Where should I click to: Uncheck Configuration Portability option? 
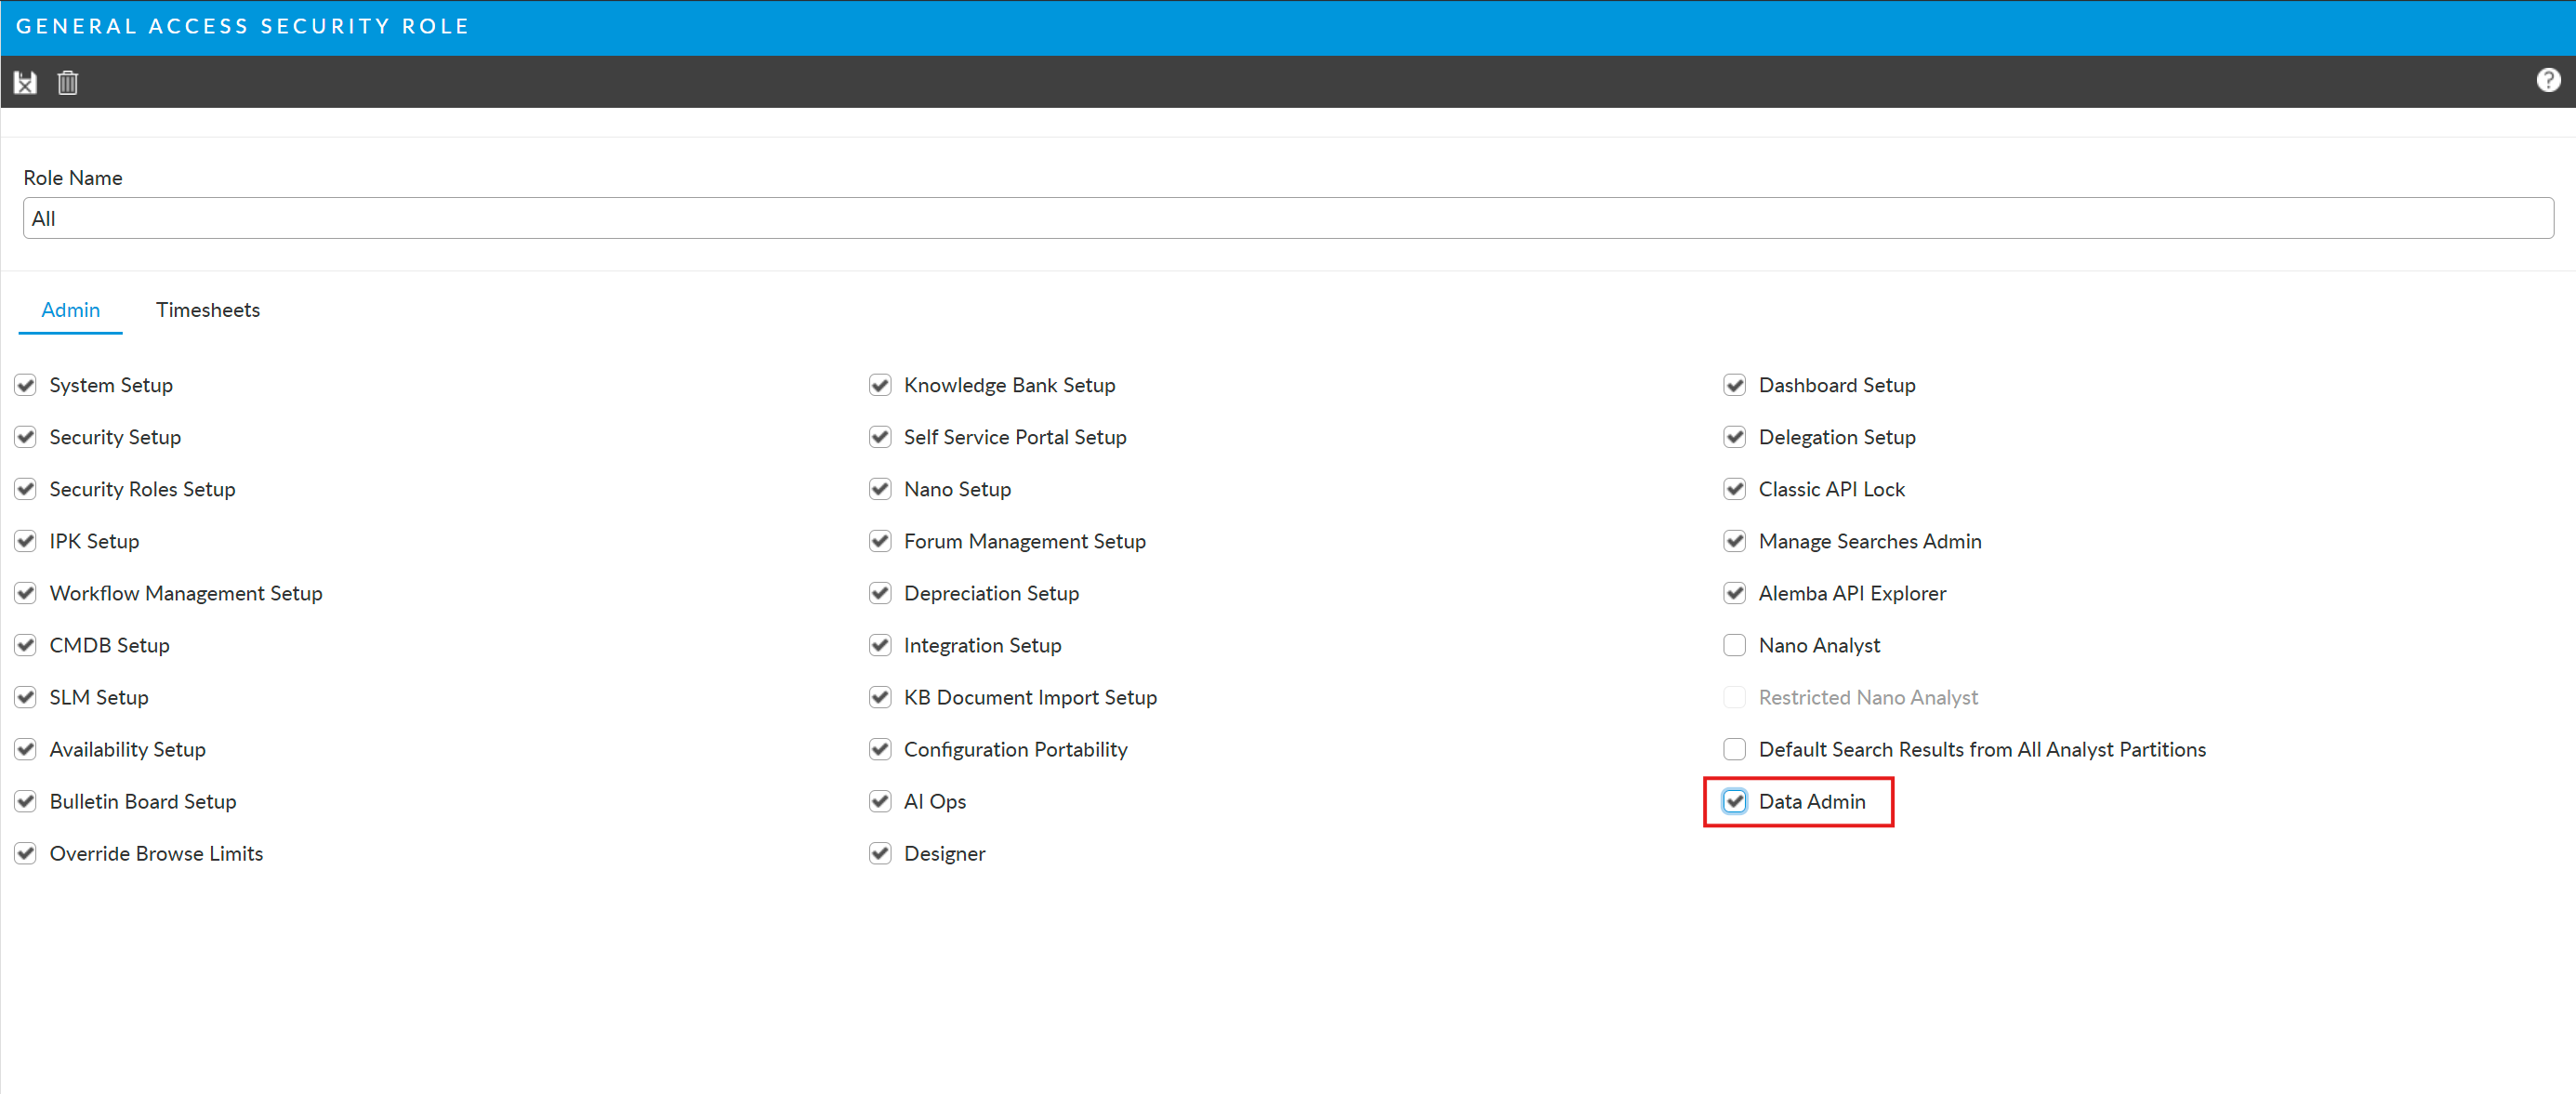point(880,749)
